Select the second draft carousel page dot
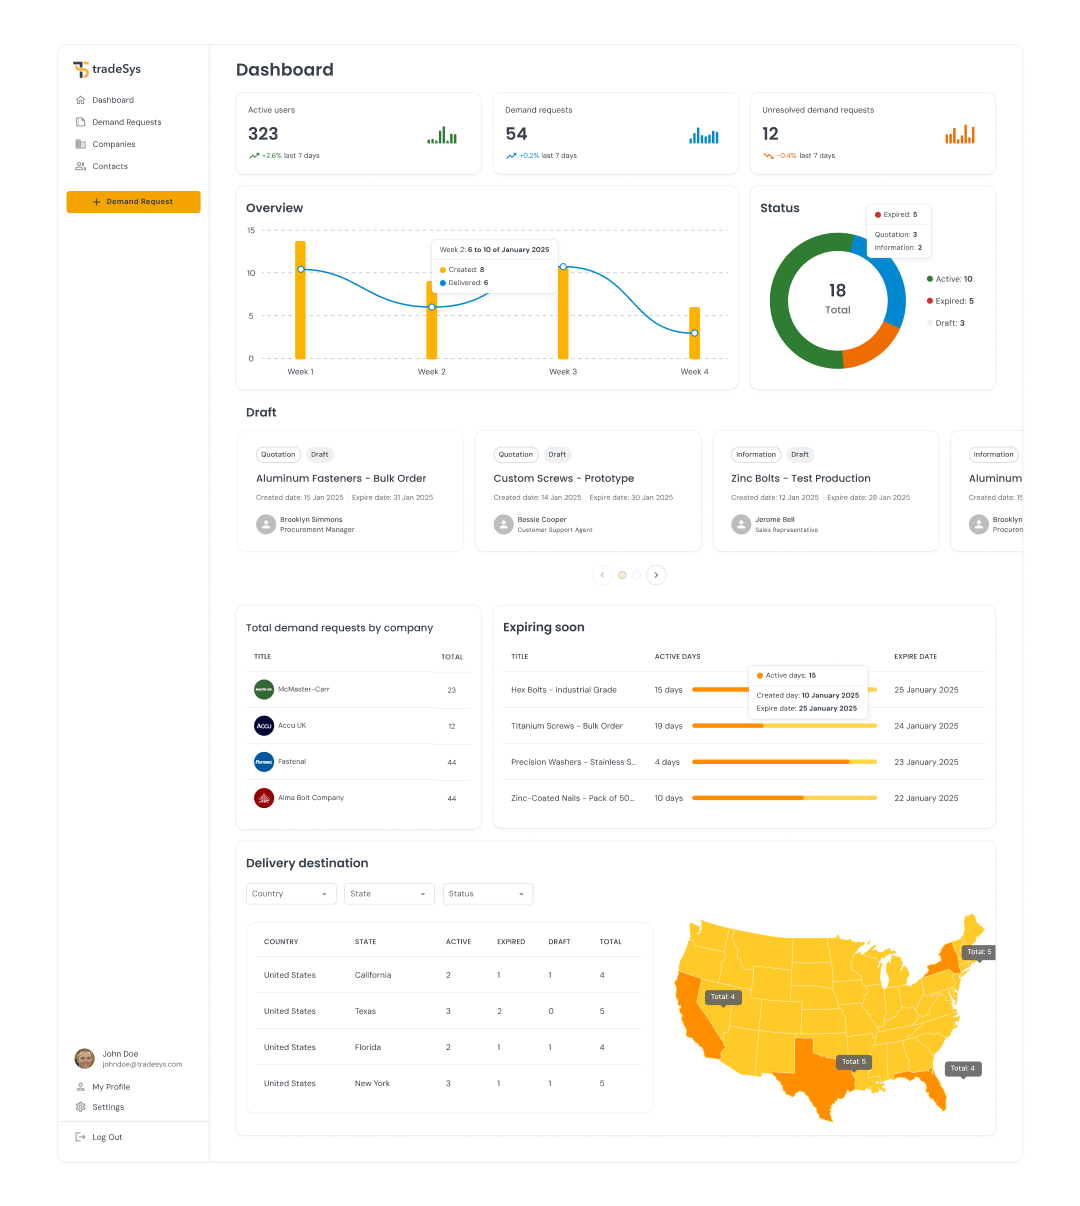The image size is (1080, 1206). (637, 575)
